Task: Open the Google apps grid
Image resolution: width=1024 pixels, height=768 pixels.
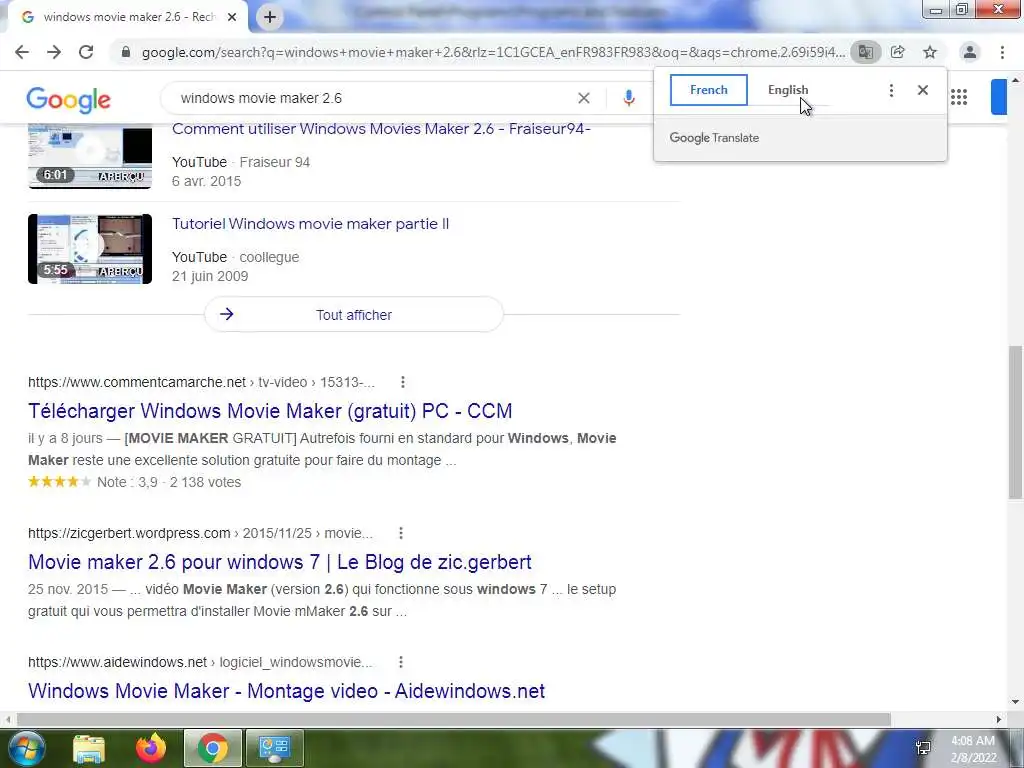Action: click(959, 98)
